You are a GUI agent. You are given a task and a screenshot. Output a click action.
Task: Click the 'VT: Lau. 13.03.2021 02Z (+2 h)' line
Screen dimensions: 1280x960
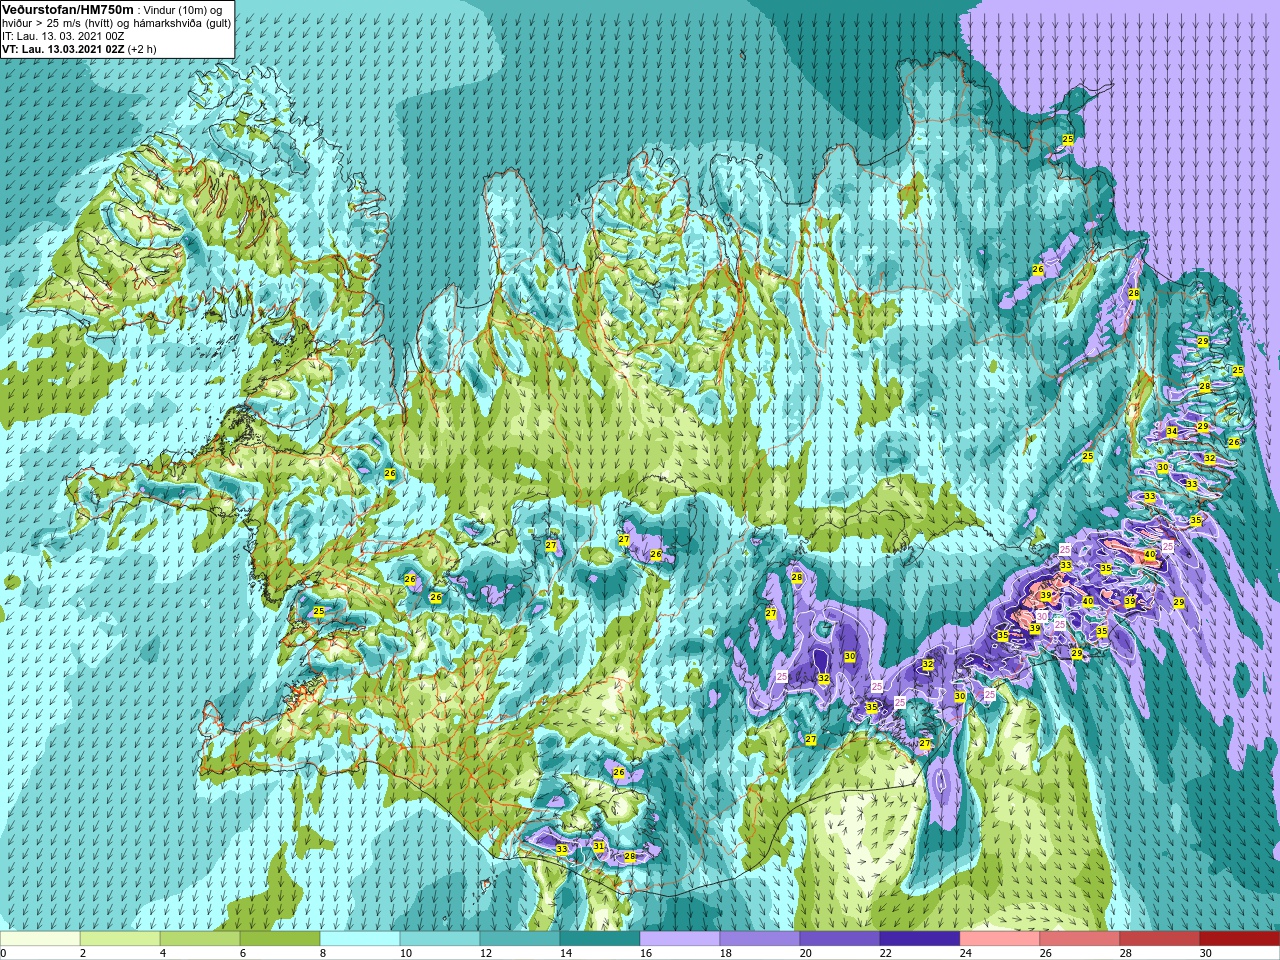79,49
